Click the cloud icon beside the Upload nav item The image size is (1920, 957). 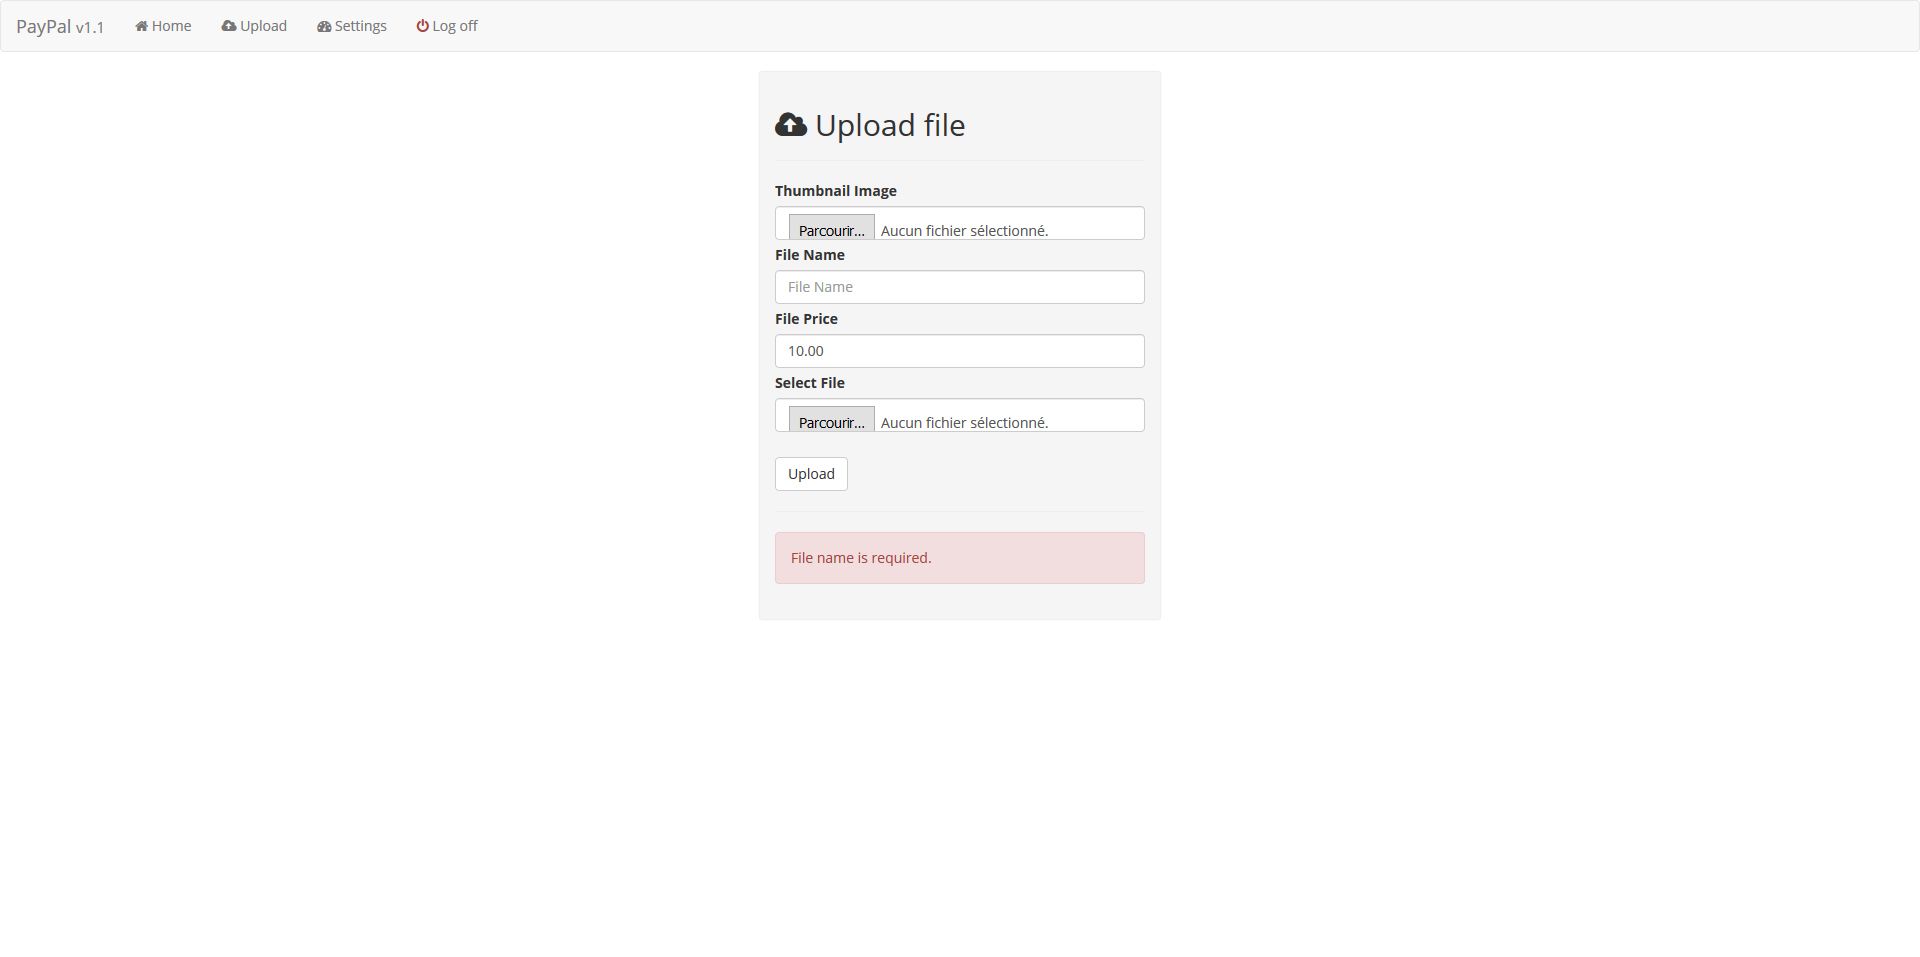[229, 26]
